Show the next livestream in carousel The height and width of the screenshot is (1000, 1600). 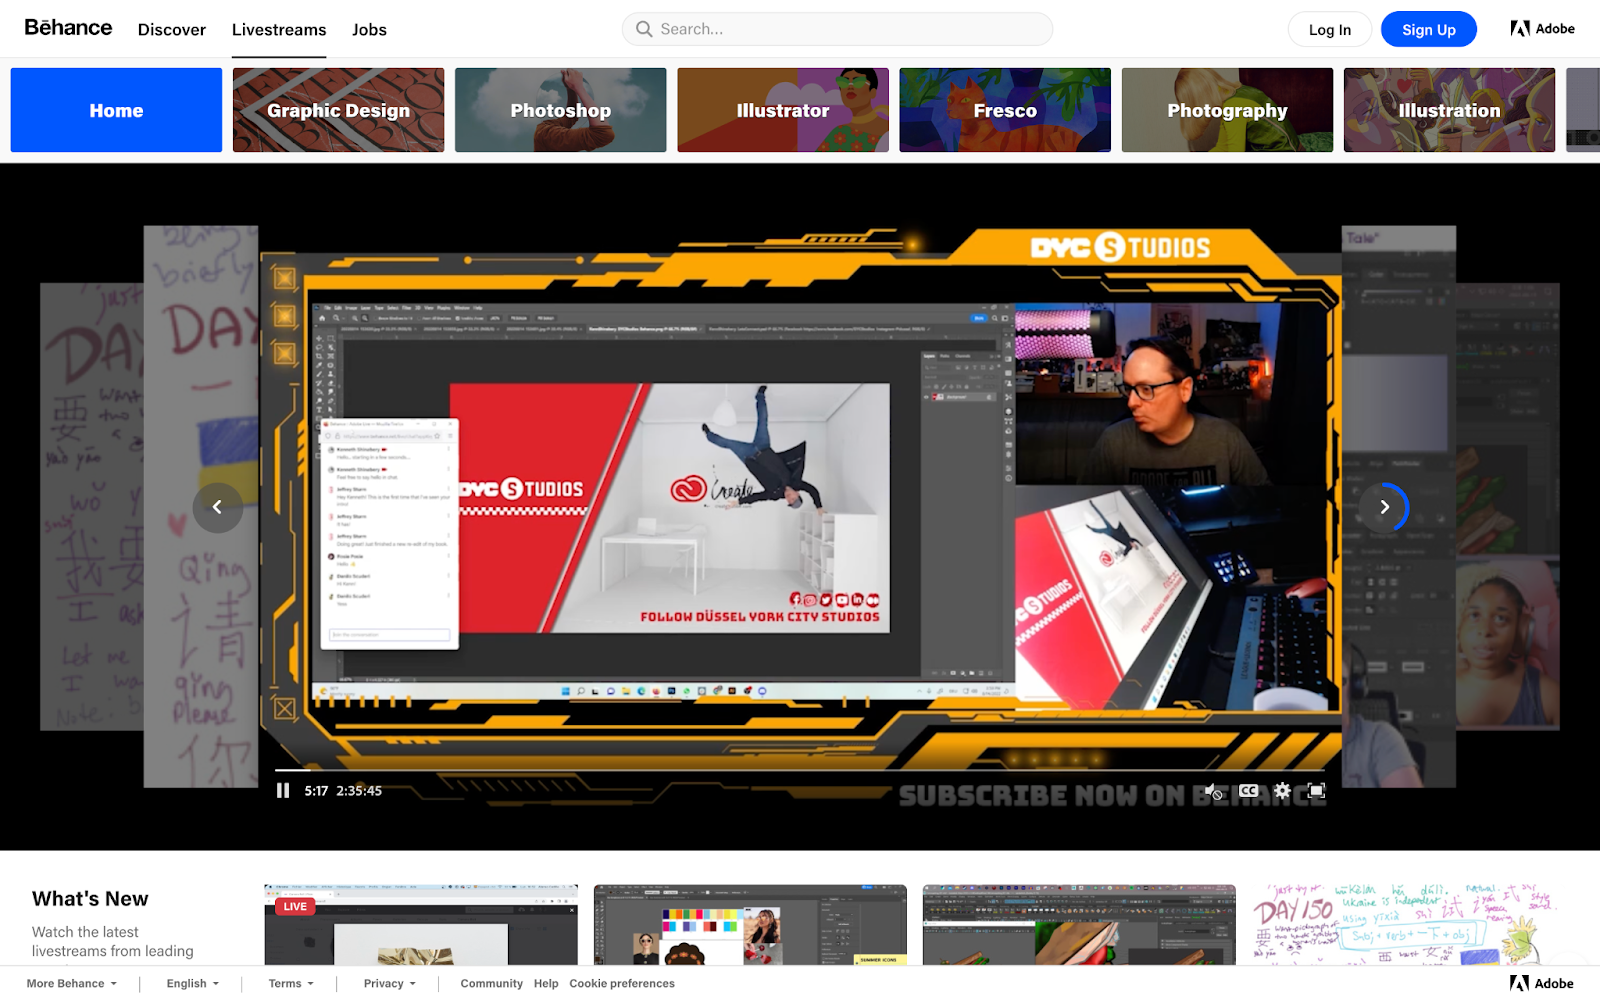1384,507
